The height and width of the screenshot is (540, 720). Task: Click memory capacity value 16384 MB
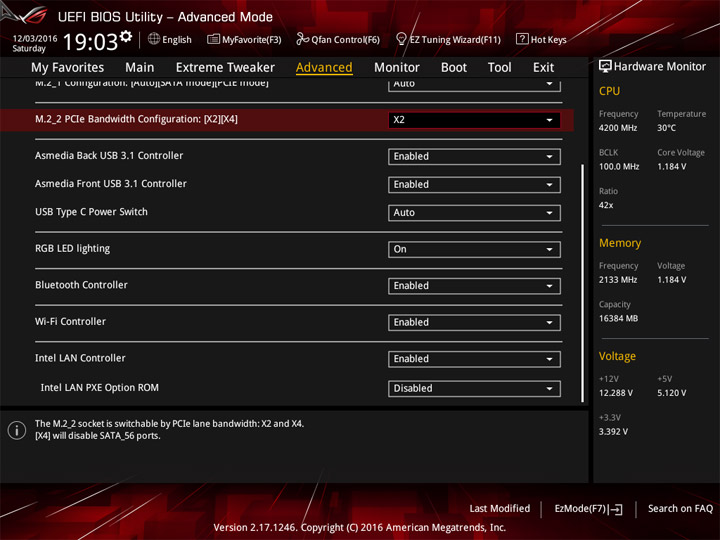(618, 318)
